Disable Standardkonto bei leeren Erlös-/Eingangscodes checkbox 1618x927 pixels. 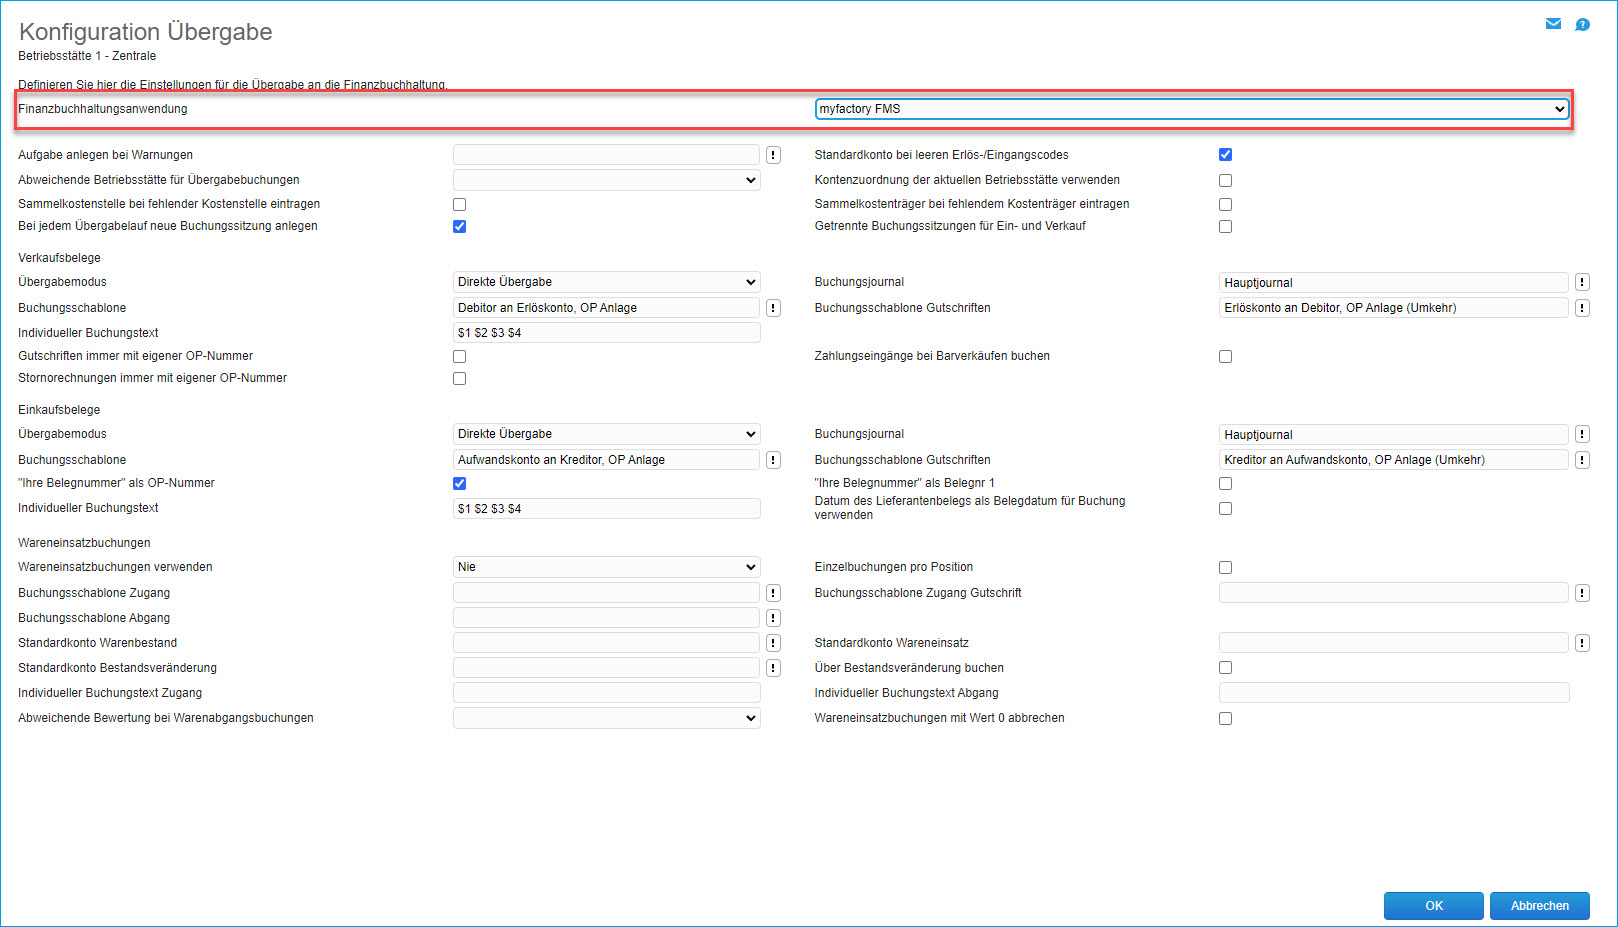(x=1225, y=155)
